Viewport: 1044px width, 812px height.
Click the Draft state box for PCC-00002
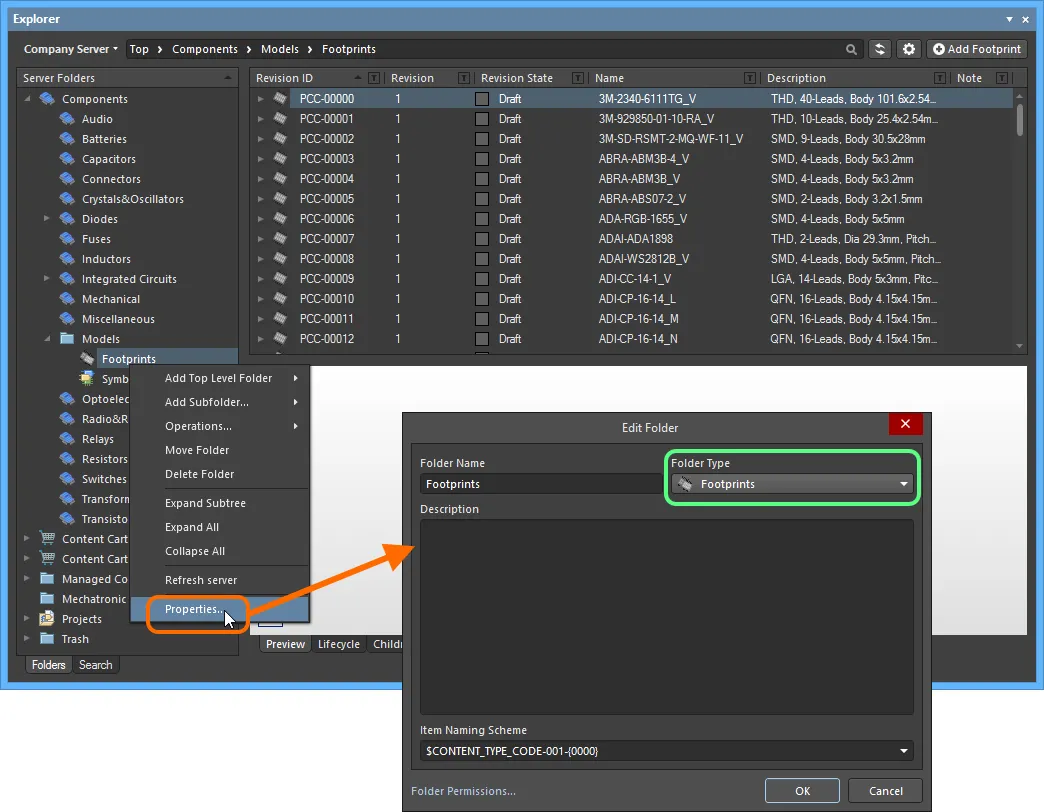[481, 138]
